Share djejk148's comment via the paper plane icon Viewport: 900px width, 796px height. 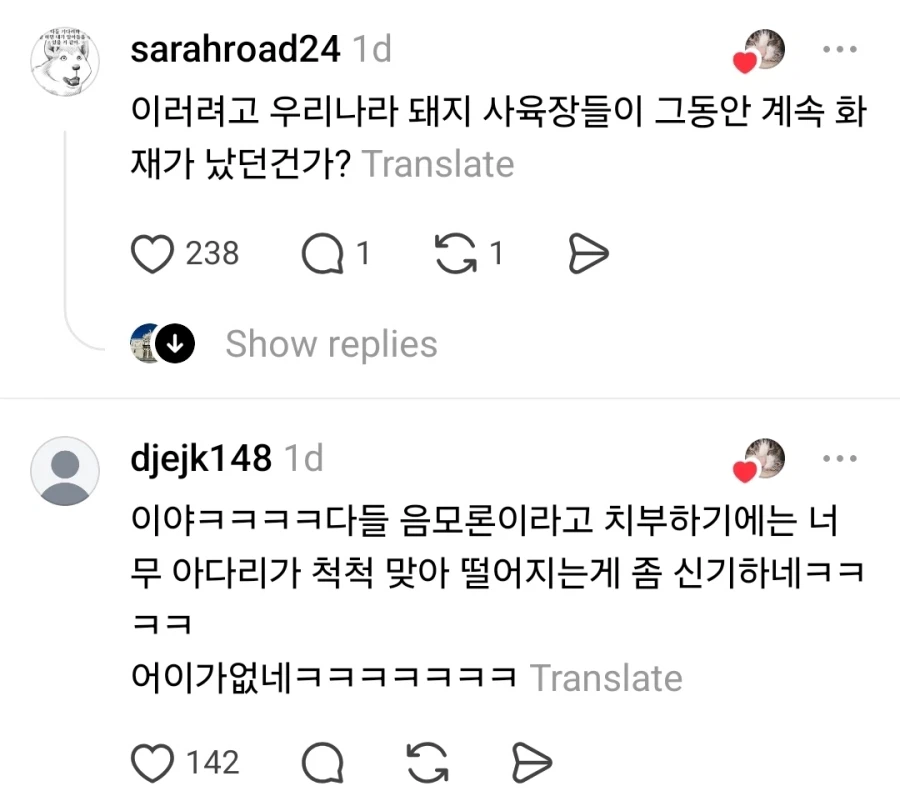coord(532,763)
